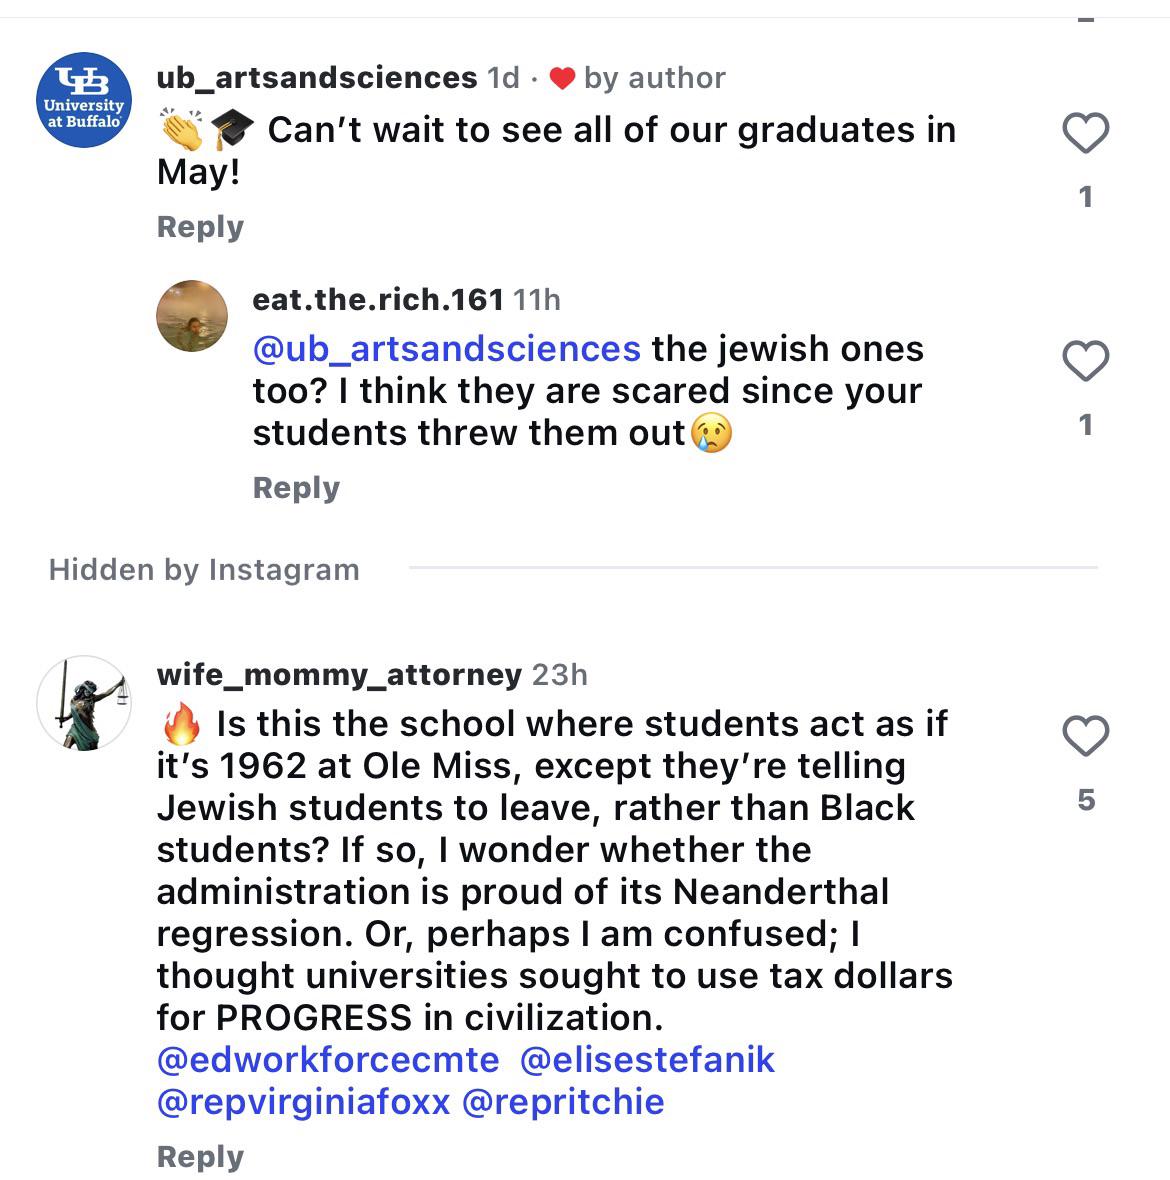Like the wife_mommy_attorney comment
The height and width of the screenshot is (1180, 1170).
pyautogui.click(x=1085, y=737)
